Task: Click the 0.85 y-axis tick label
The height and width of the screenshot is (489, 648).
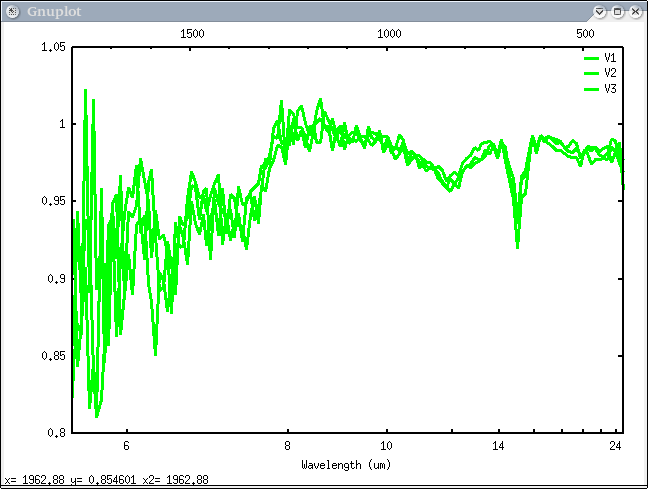Action: 53,355
